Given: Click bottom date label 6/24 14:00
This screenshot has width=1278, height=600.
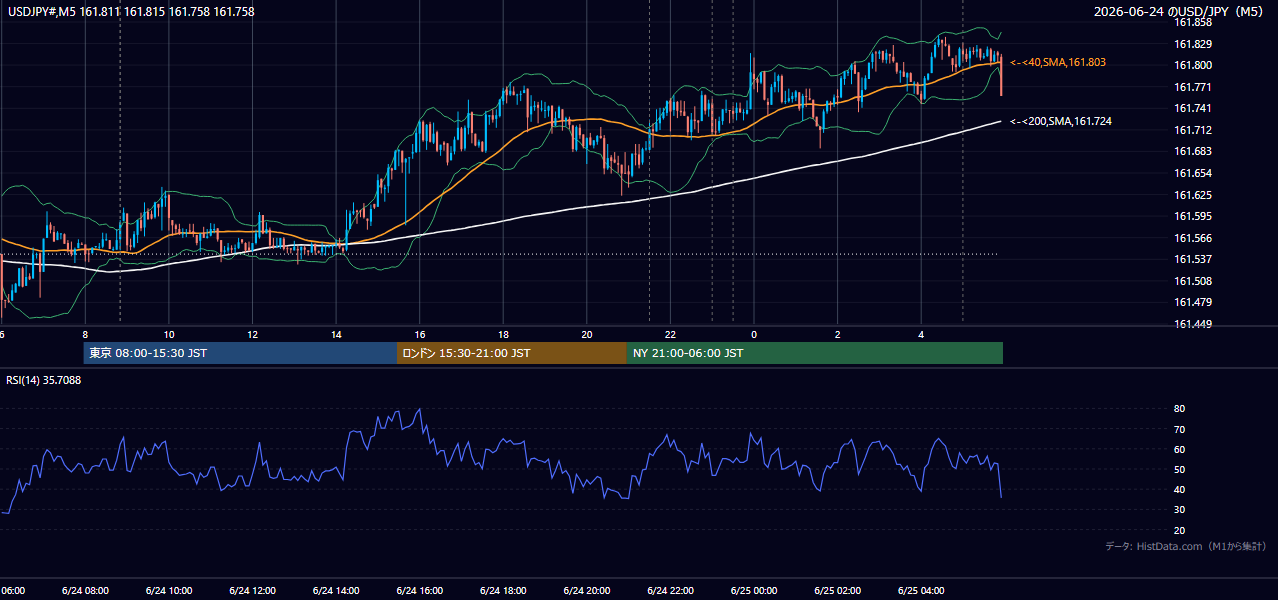Looking at the screenshot, I should click(x=336, y=590).
